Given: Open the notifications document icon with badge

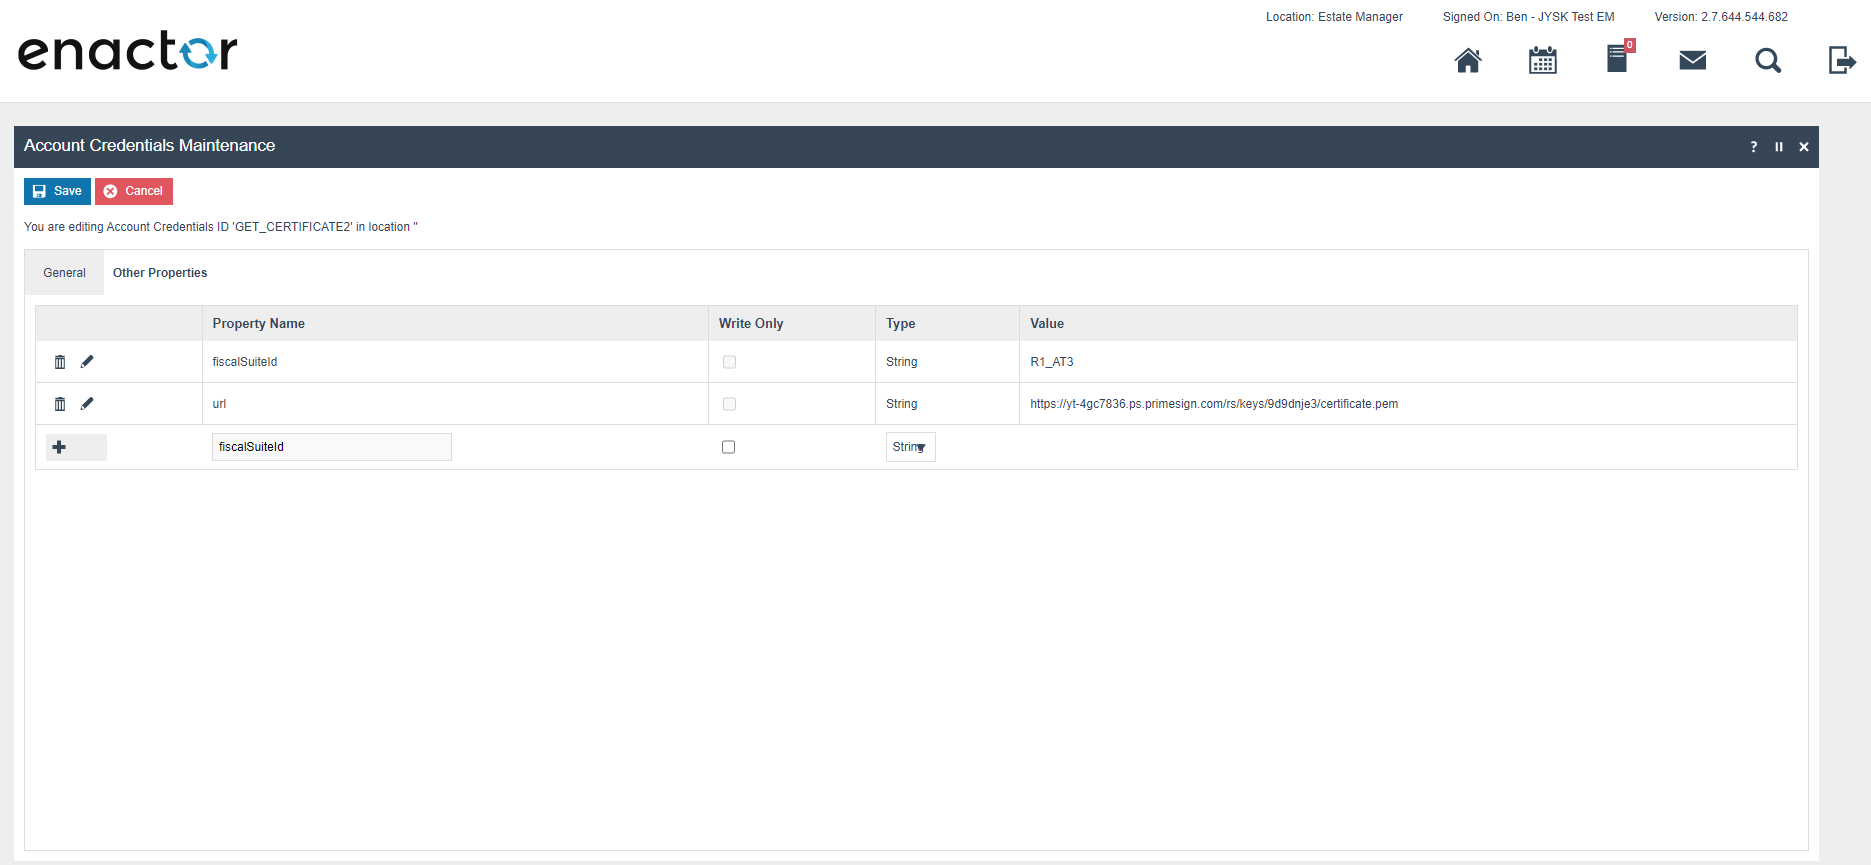Looking at the screenshot, I should 1617,59.
